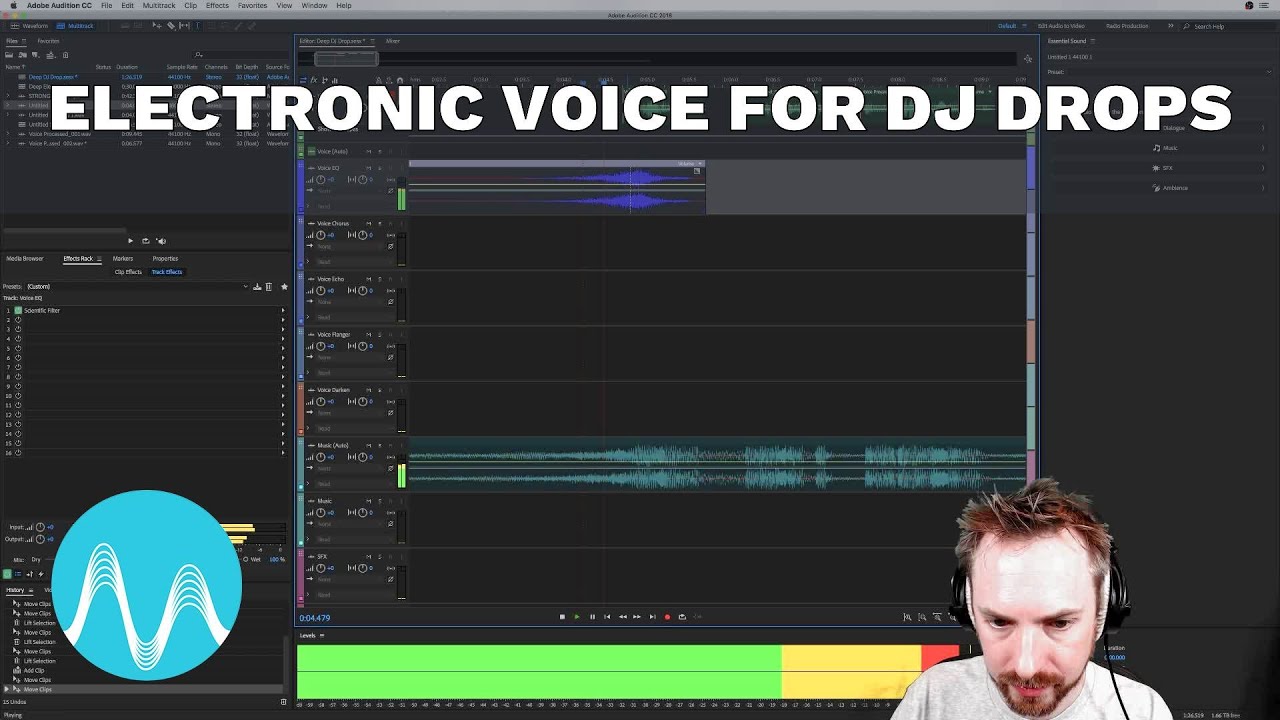Mark effects preset as favorite star
The image size is (1280, 720).
284,287
